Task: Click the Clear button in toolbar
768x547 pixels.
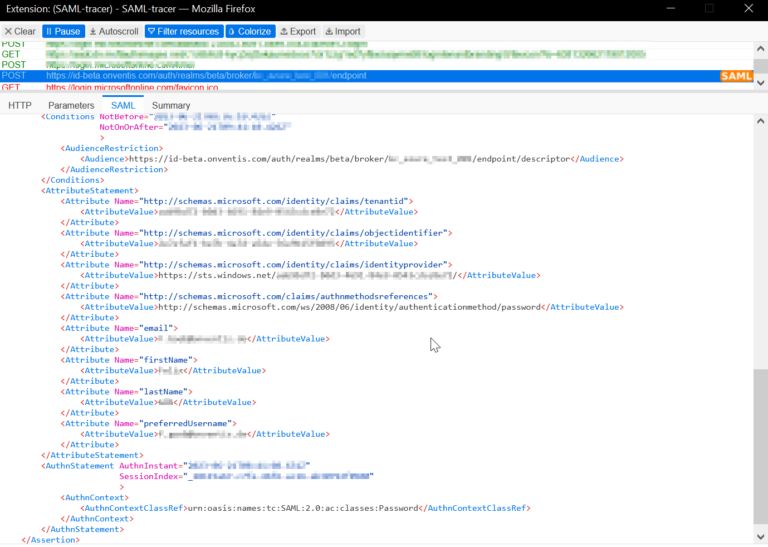Action: coord(20,31)
